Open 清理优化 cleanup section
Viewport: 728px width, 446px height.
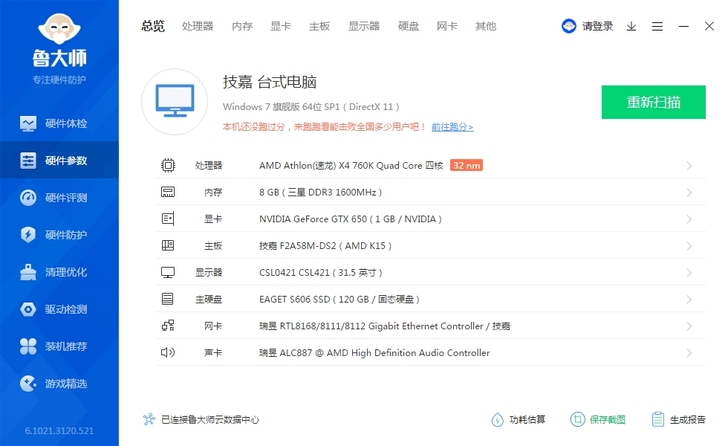[59, 272]
